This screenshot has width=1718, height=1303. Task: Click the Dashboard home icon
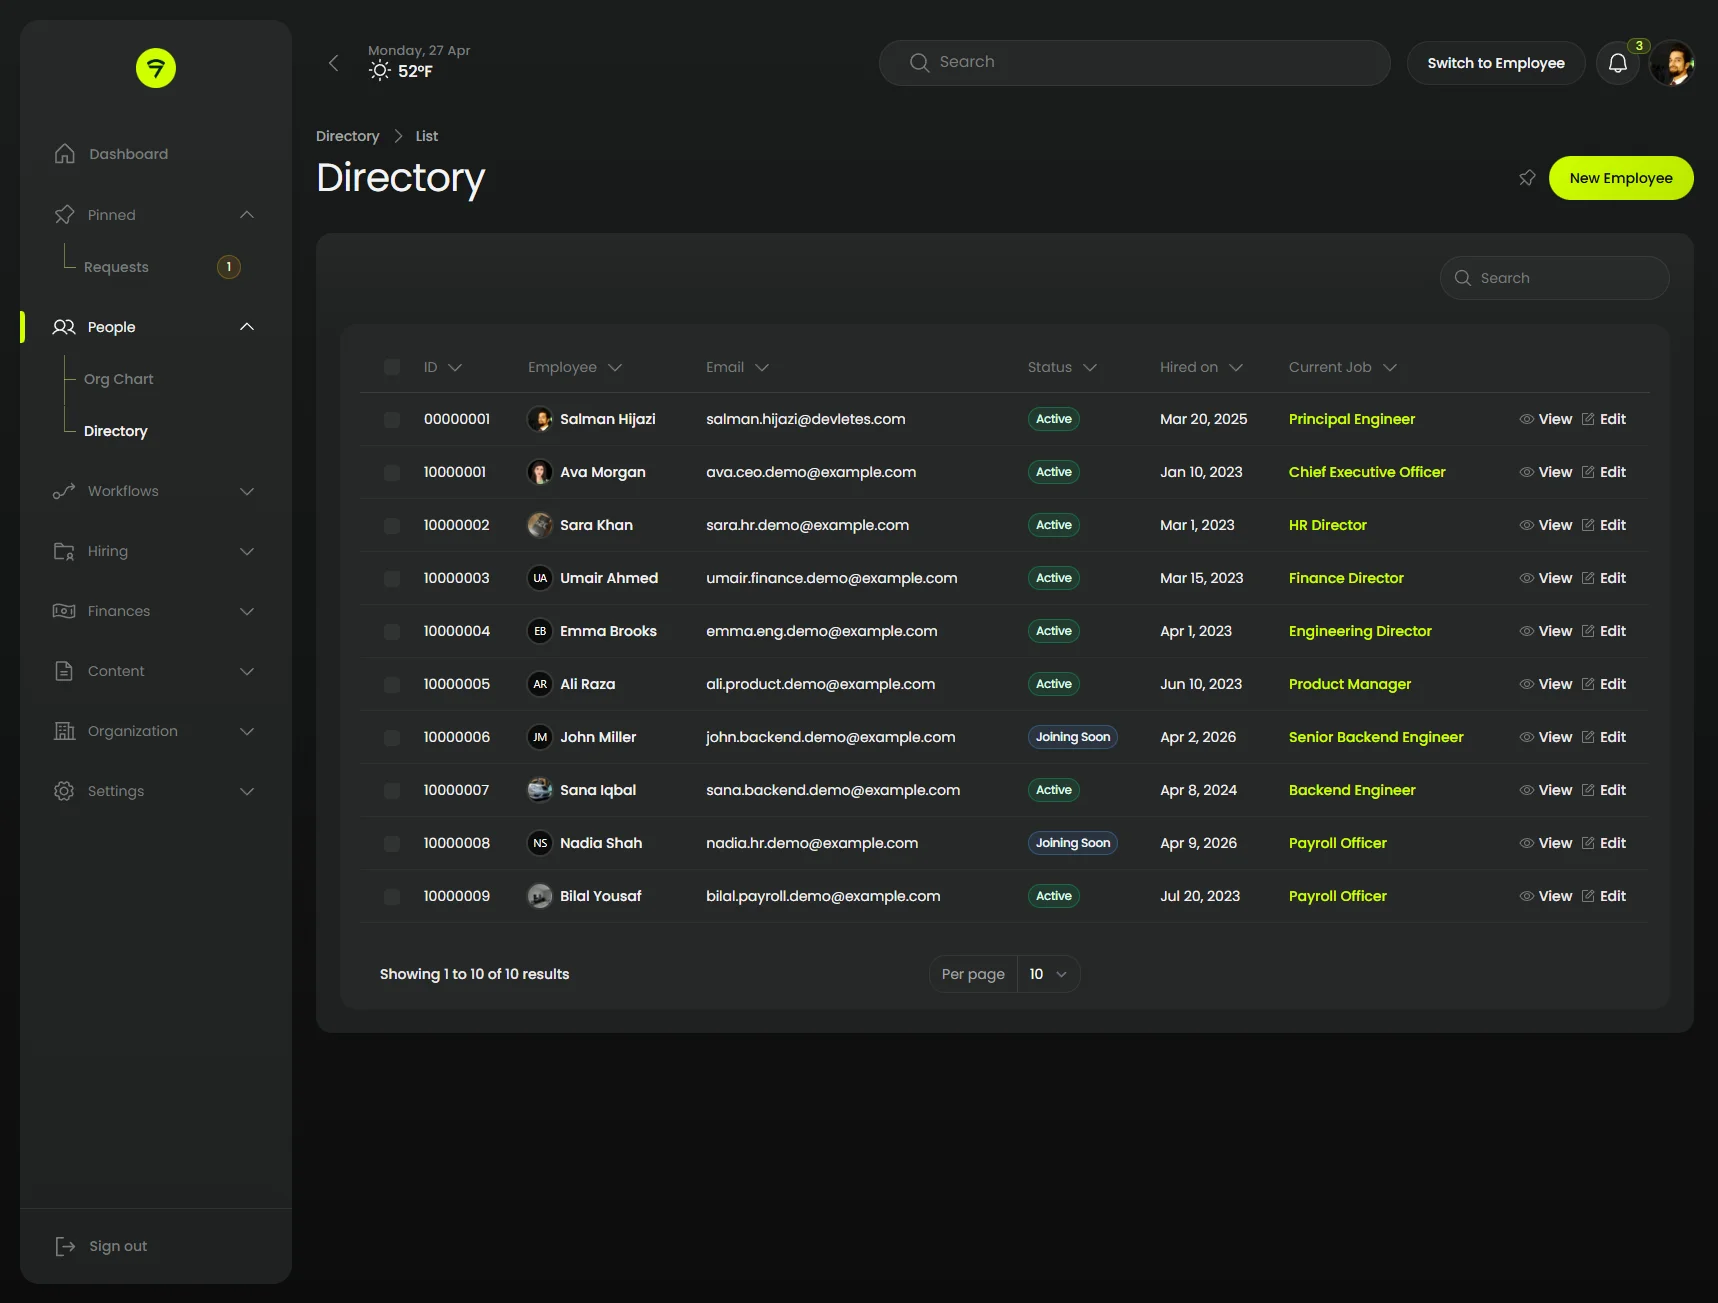click(x=63, y=153)
